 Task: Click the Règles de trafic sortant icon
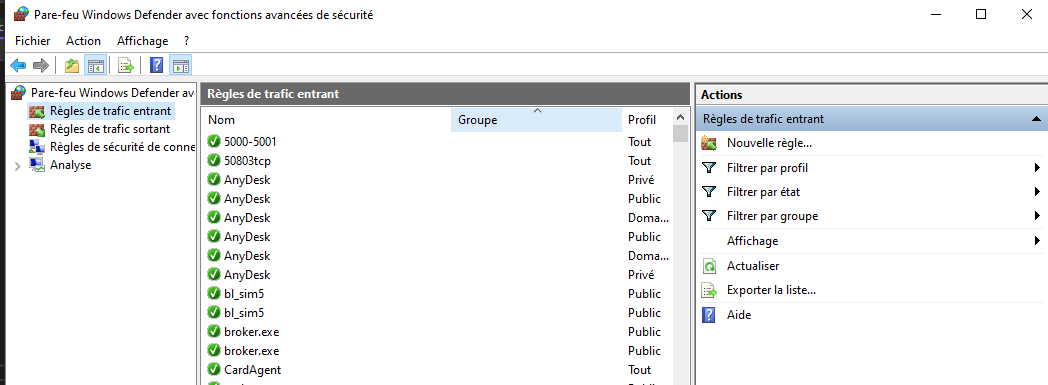point(37,129)
